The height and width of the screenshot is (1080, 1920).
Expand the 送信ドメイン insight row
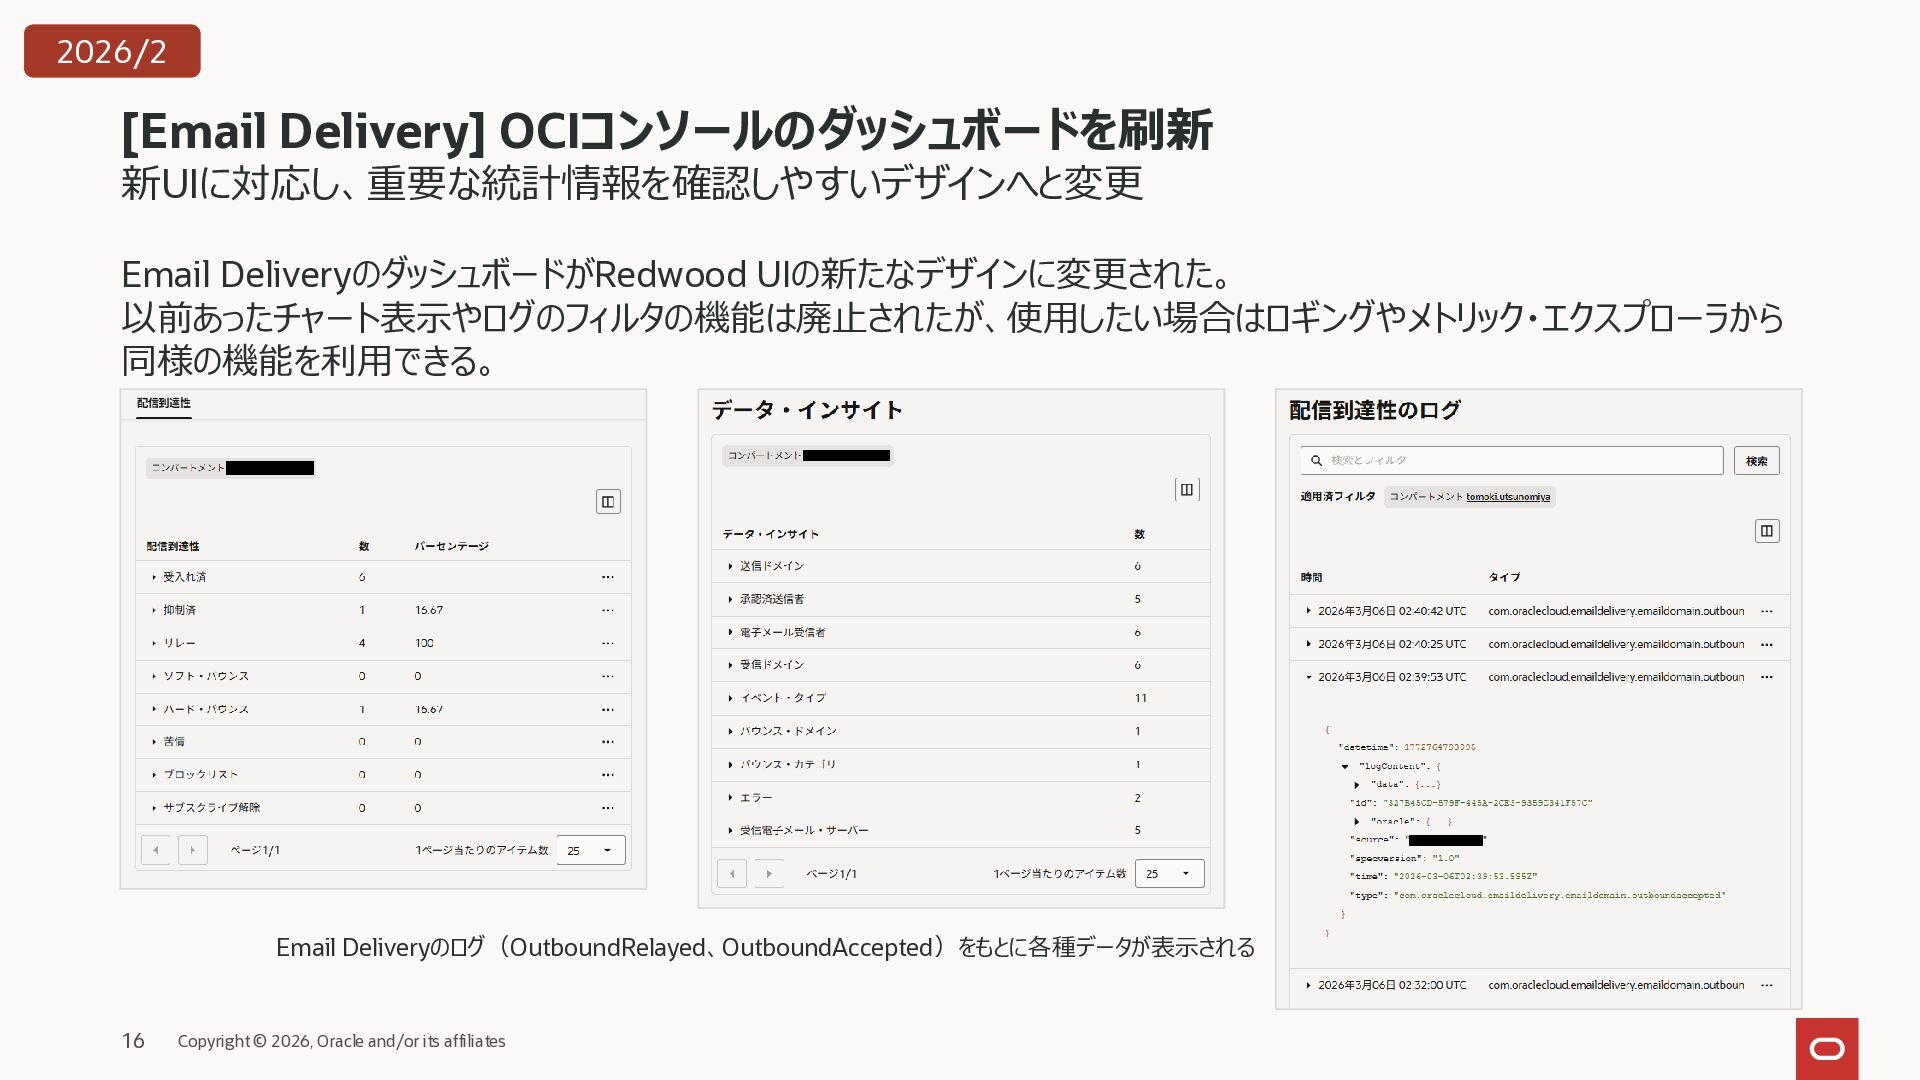click(x=731, y=566)
